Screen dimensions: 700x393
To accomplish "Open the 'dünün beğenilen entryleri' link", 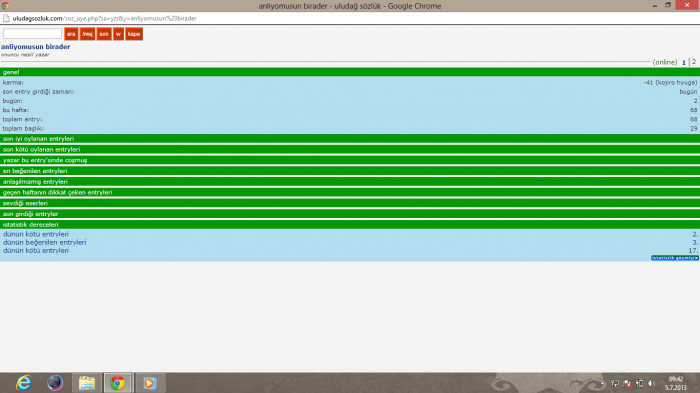I will click(45, 242).
